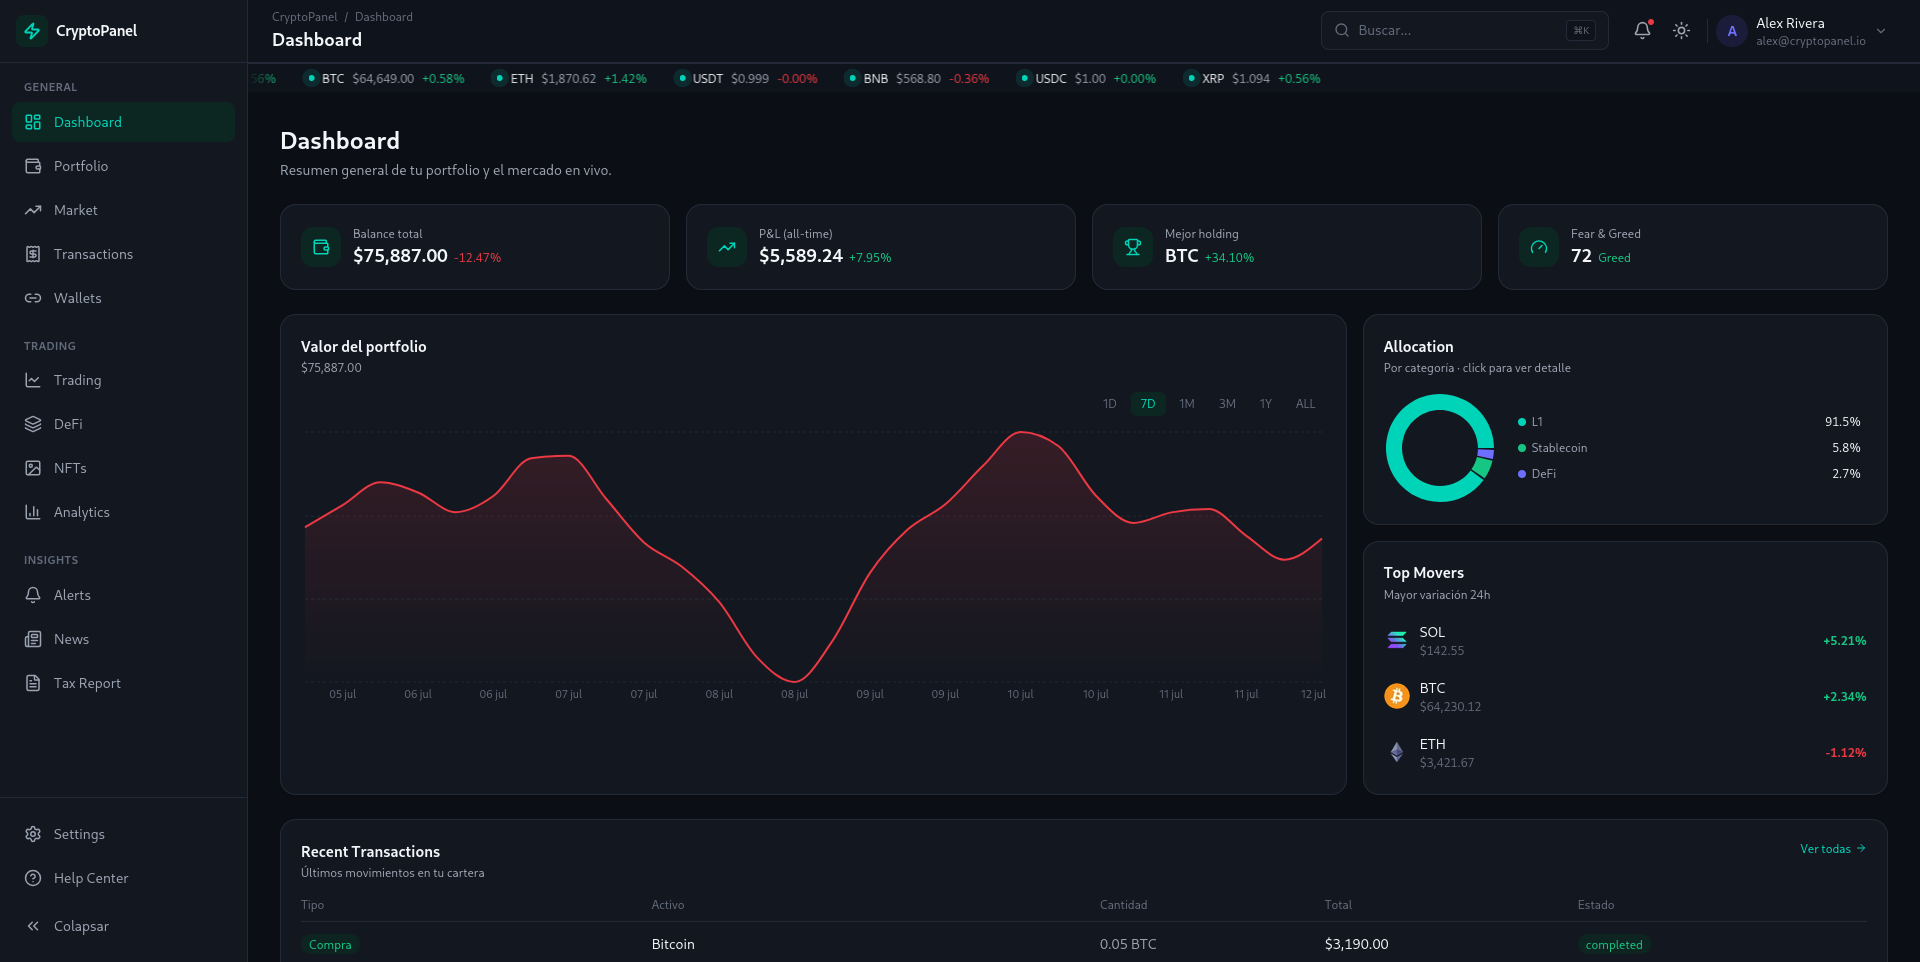Click the CryptoPanel breadcrumb link
The image size is (1920, 962).
tap(305, 17)
